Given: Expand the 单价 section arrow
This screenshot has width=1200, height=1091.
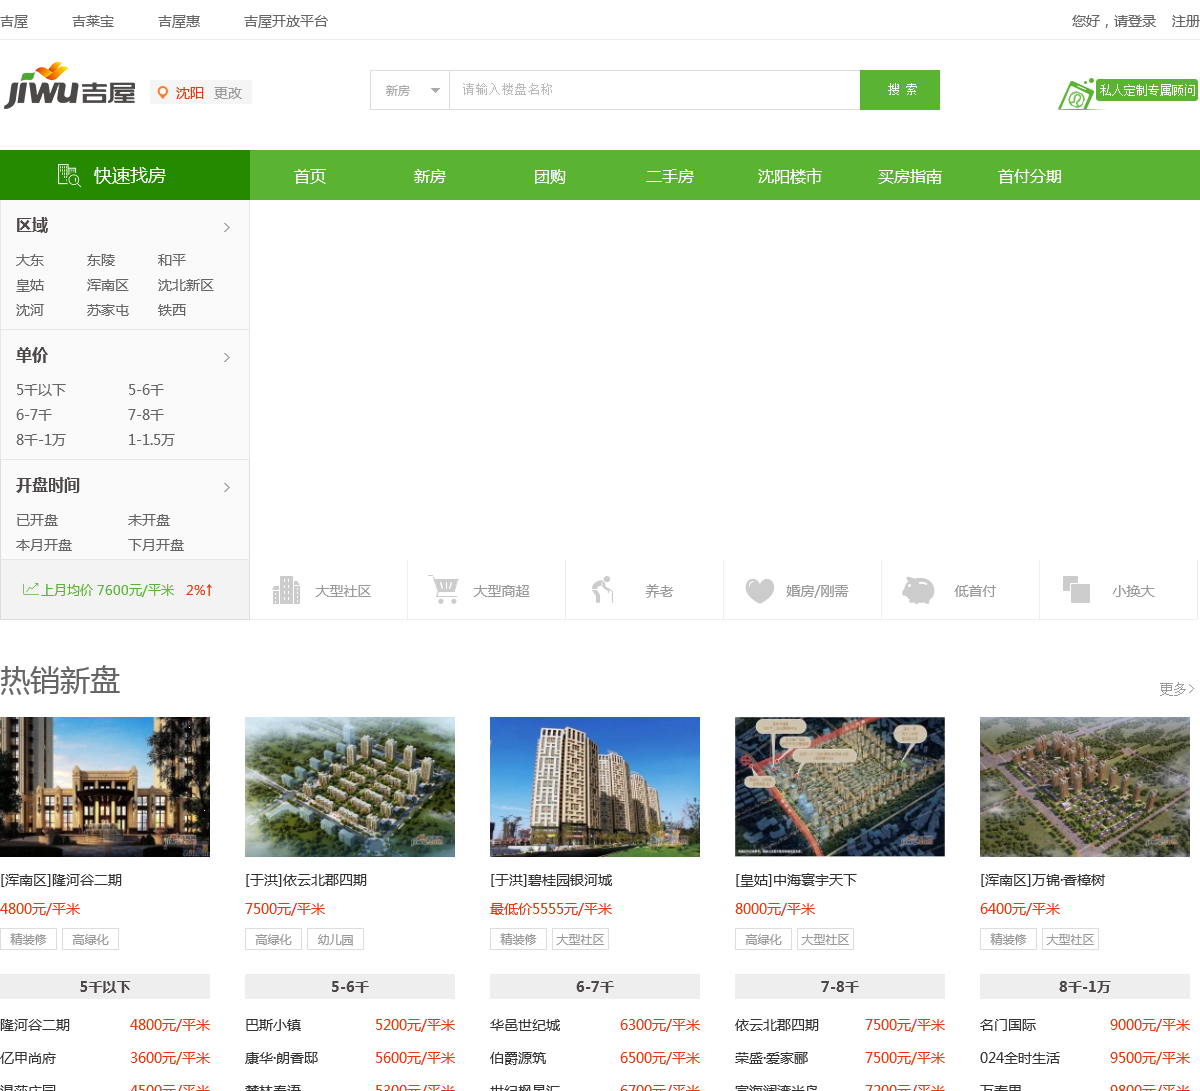Looking at the screenshot, I should tap(227, 357).
